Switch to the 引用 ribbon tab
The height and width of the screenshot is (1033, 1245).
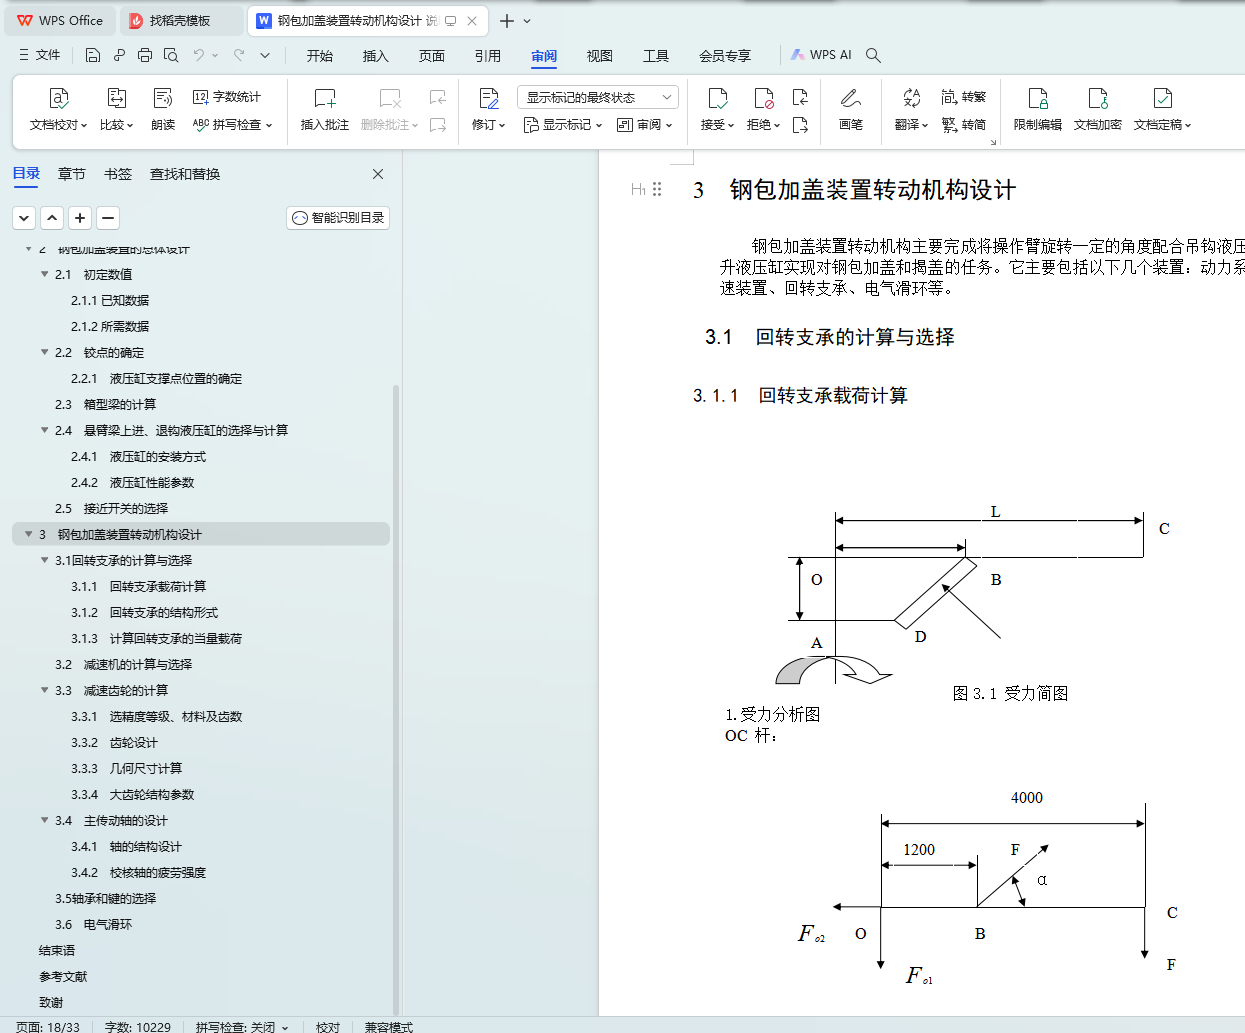tap(488, 56)
